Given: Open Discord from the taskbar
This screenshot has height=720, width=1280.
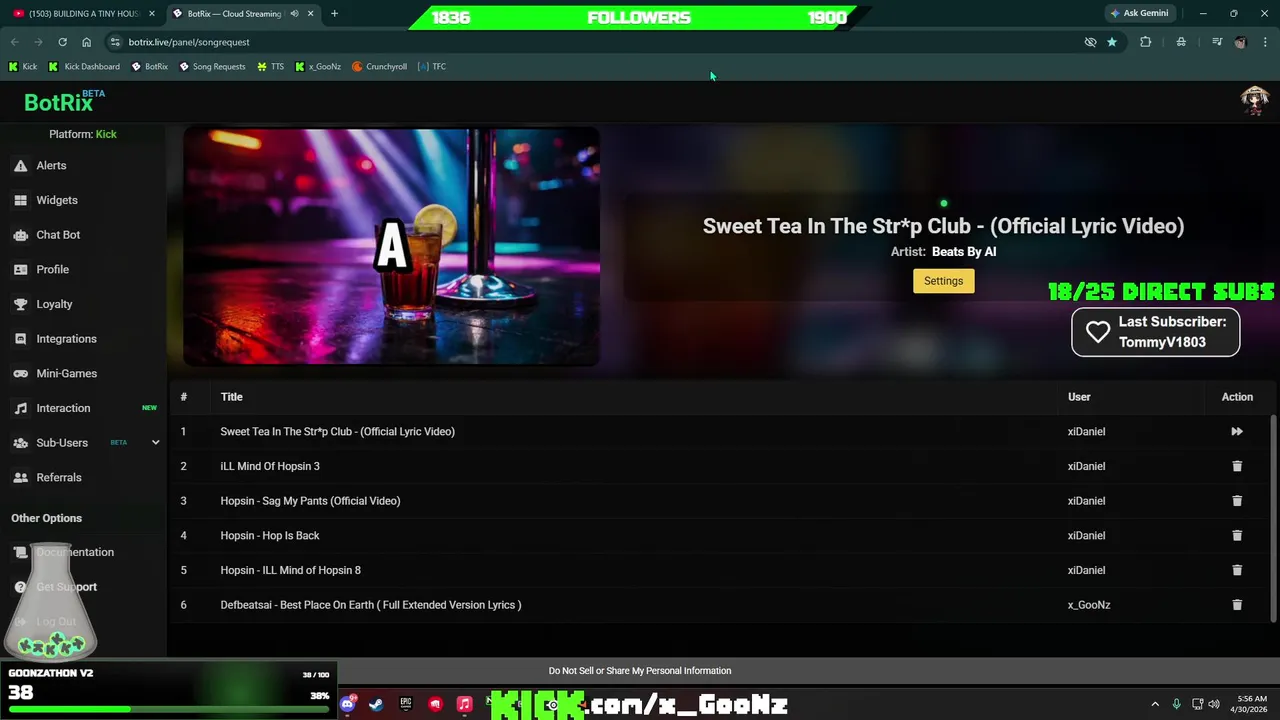Looking at the screenshot, I should pyautogui.click(x=347, y=704).
